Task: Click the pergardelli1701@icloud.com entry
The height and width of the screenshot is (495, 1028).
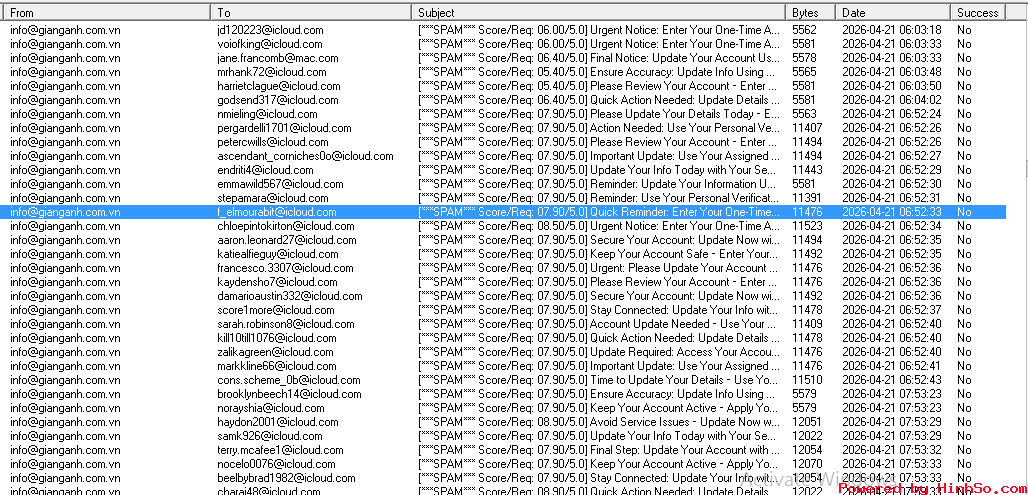Action: point(283,128)
